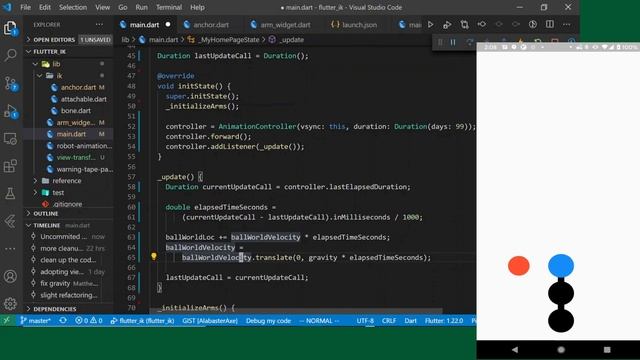Click the commit revision icon in editor toolbar
This screenshot has width=640, height=360.
482,24
